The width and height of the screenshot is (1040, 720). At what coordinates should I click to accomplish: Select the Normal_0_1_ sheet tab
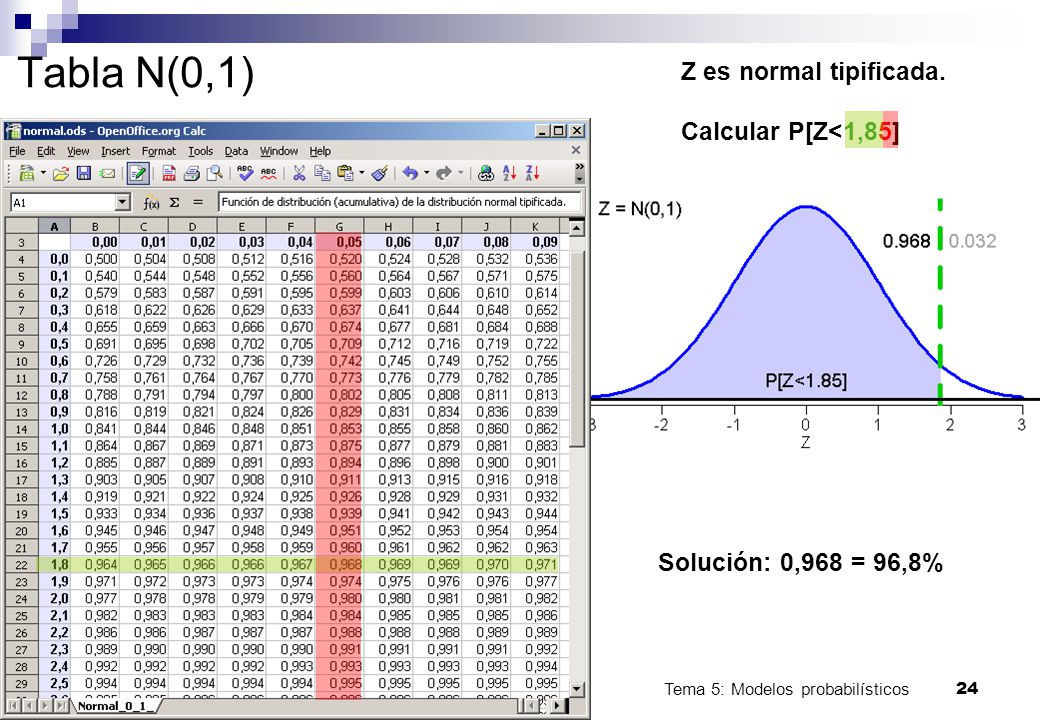click(x=114, y=706)
